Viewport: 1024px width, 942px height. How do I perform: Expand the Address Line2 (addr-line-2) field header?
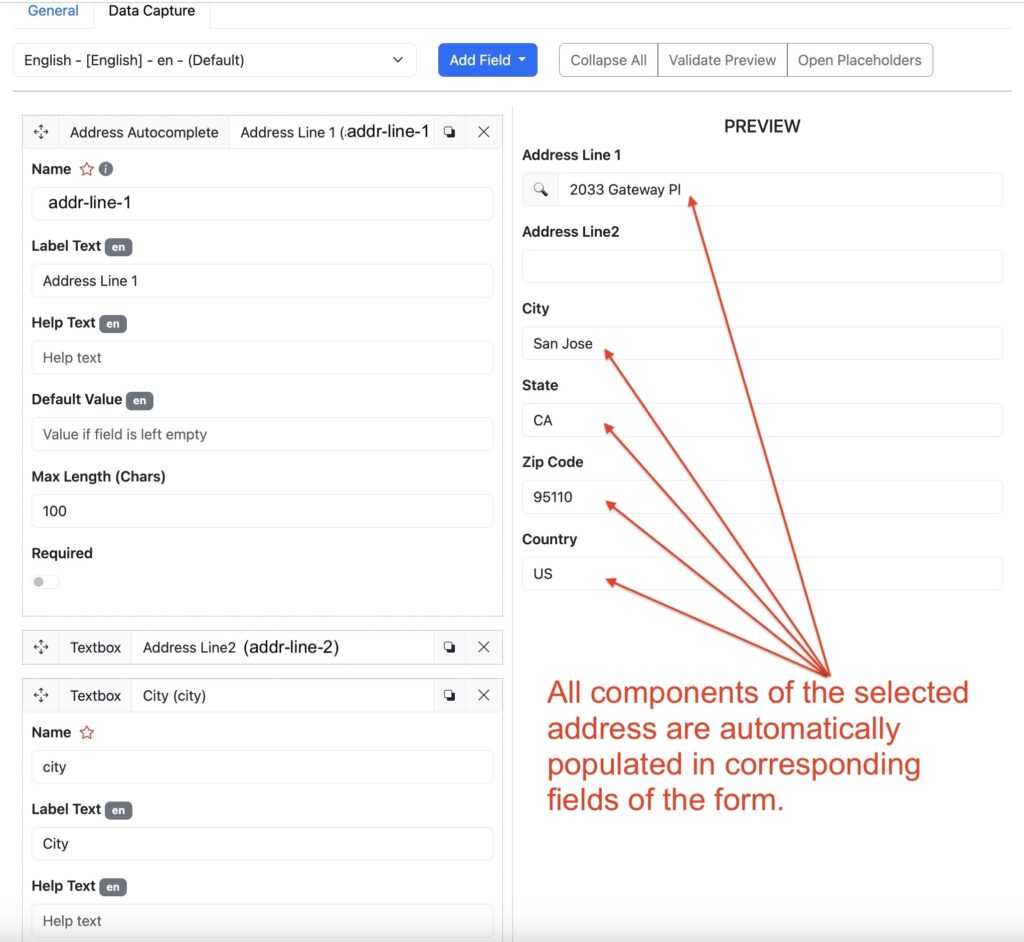point(240,647)
